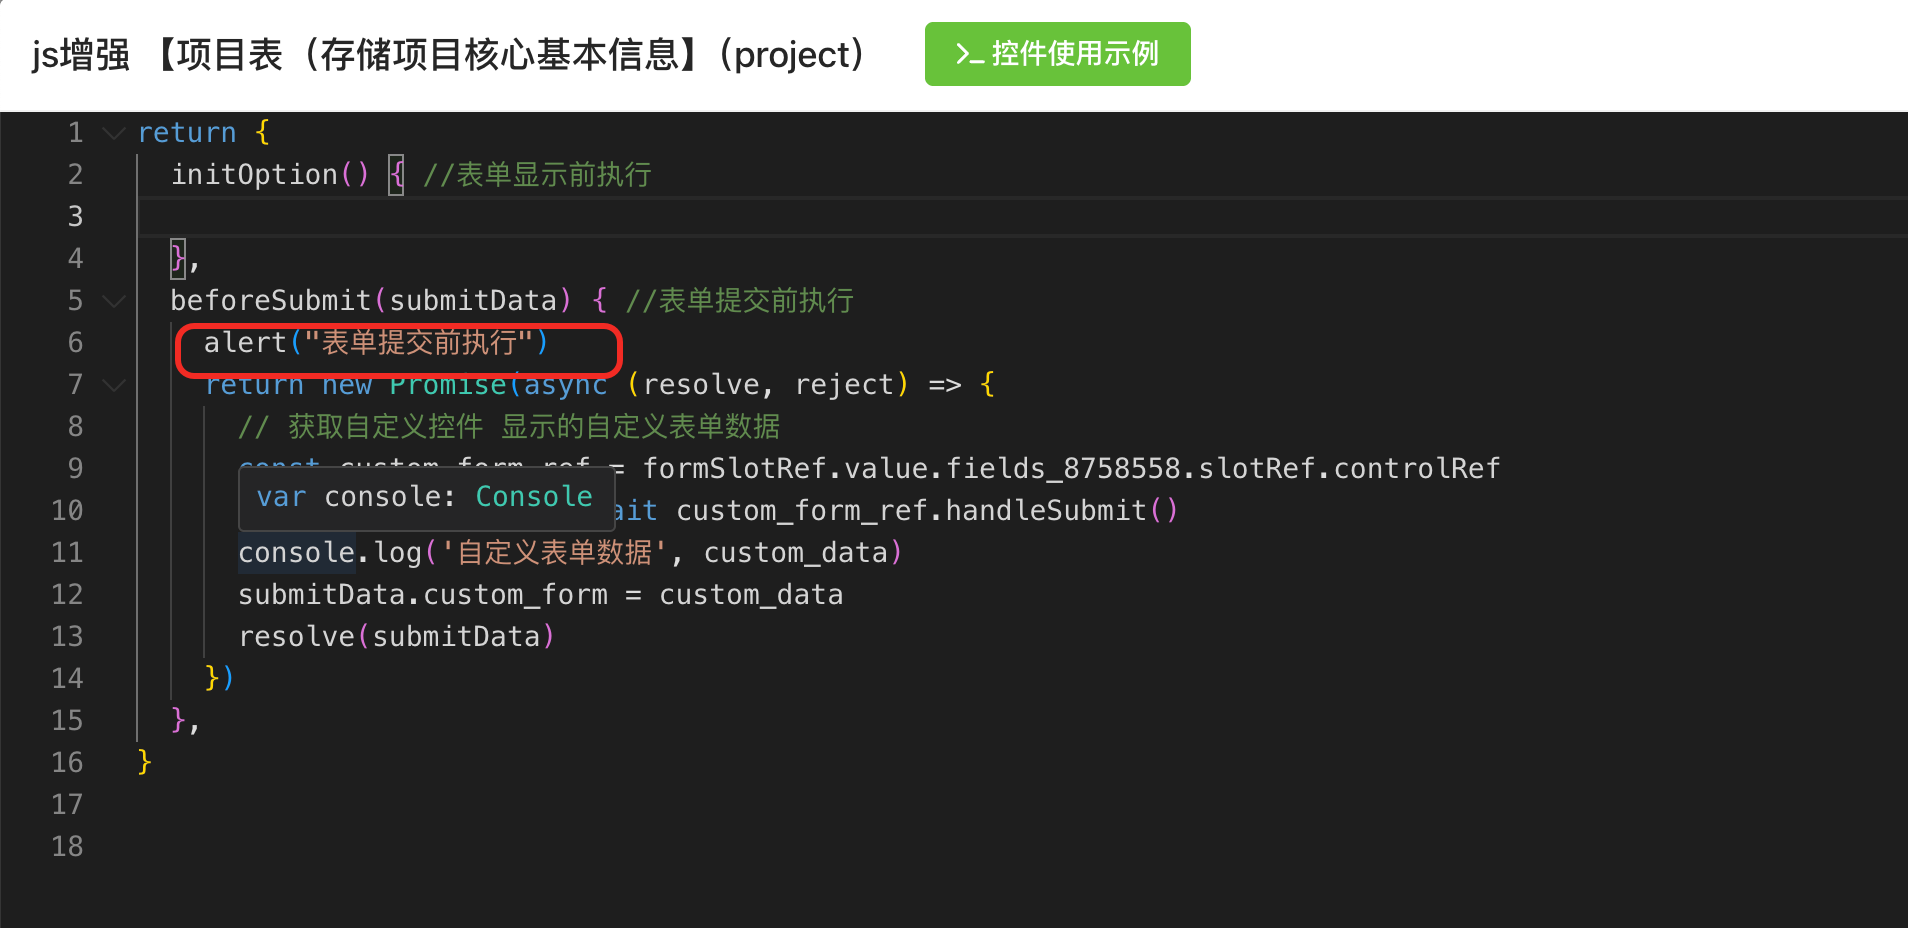This screenshot has width=1908, height=928.
Task: Click the resolve(submitData) call
Action: click(396, 637)
